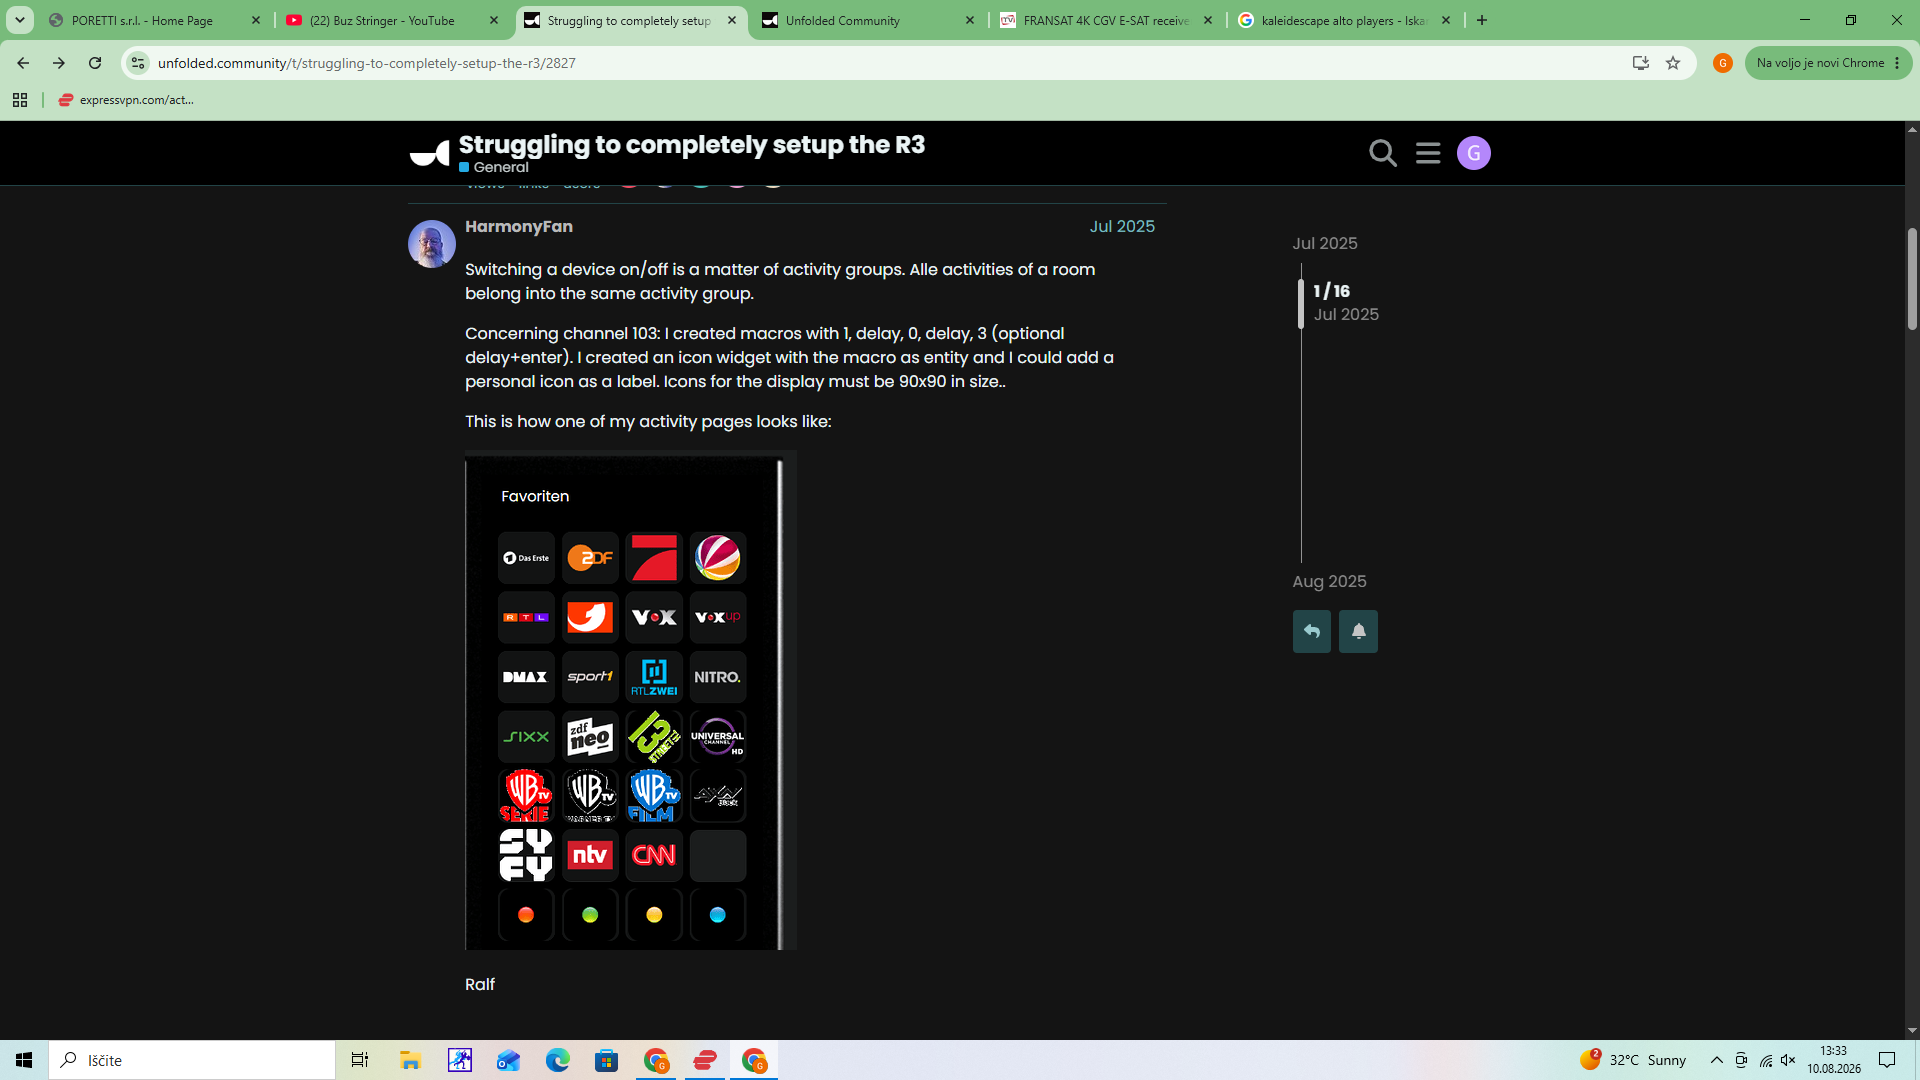Click the Windows search box 'Iščite'

click(x=192, y=1060)
